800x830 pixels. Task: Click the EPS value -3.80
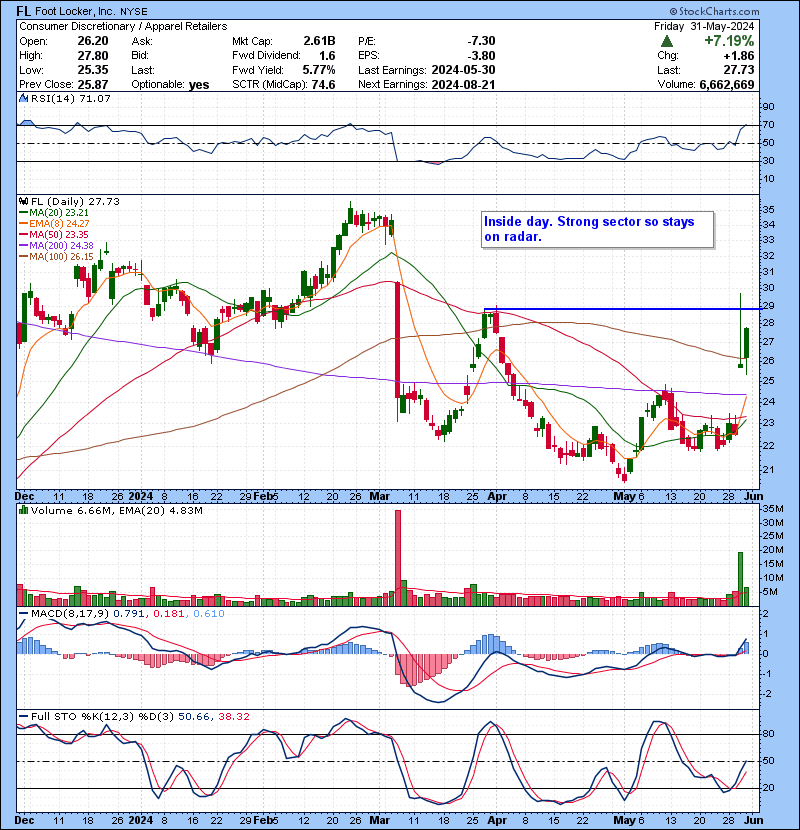(481, 56)
